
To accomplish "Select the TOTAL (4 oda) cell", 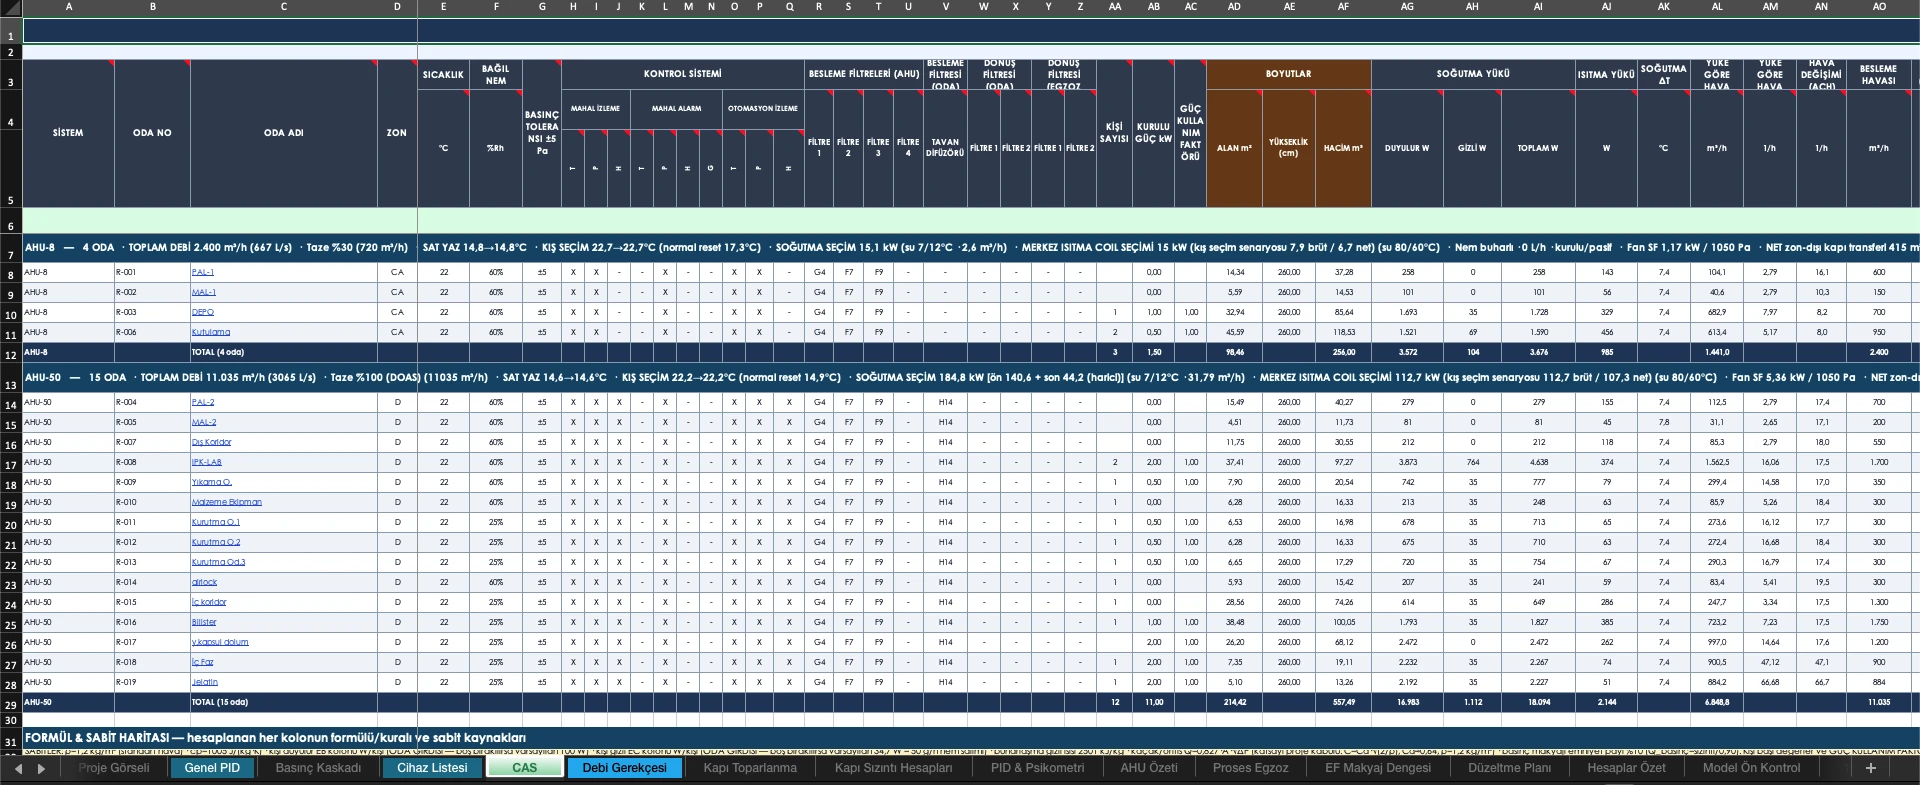I will 284,352.
